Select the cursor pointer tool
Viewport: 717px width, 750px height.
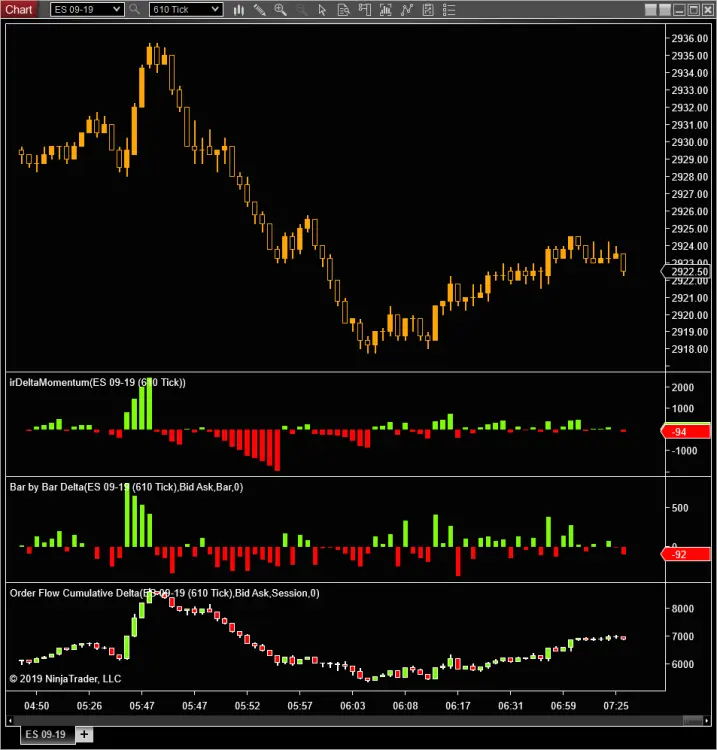coord(321,10)
